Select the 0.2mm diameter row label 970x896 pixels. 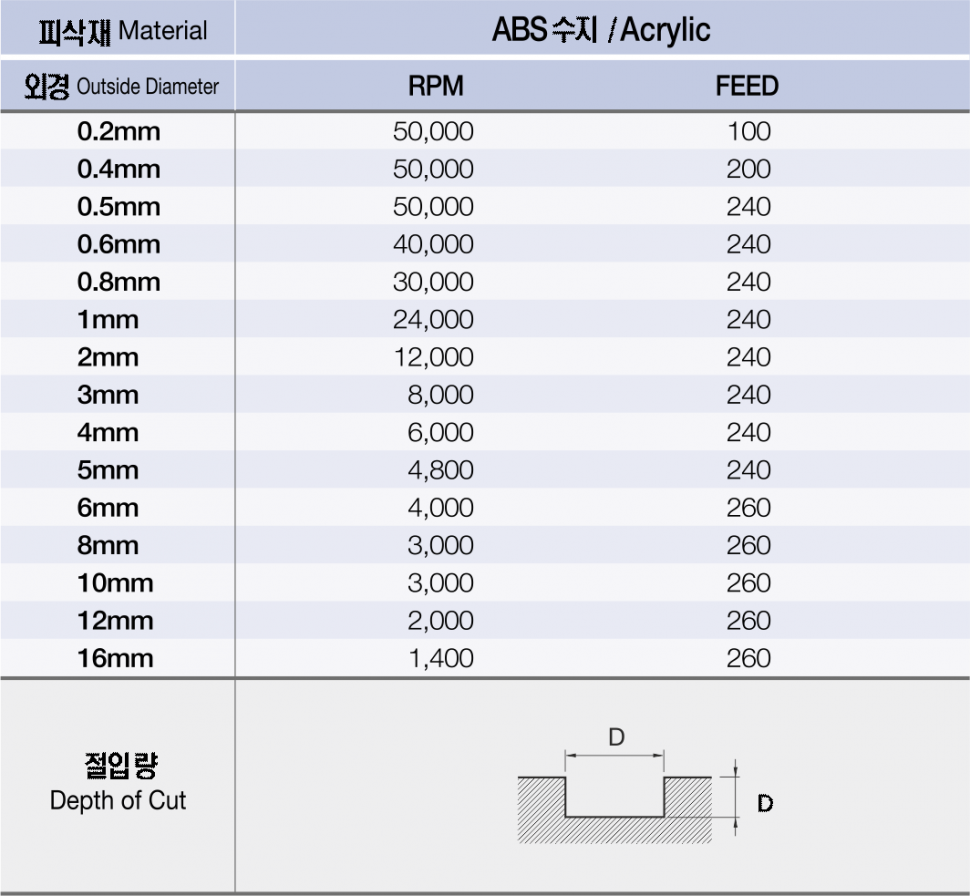(x=118, y=131)
